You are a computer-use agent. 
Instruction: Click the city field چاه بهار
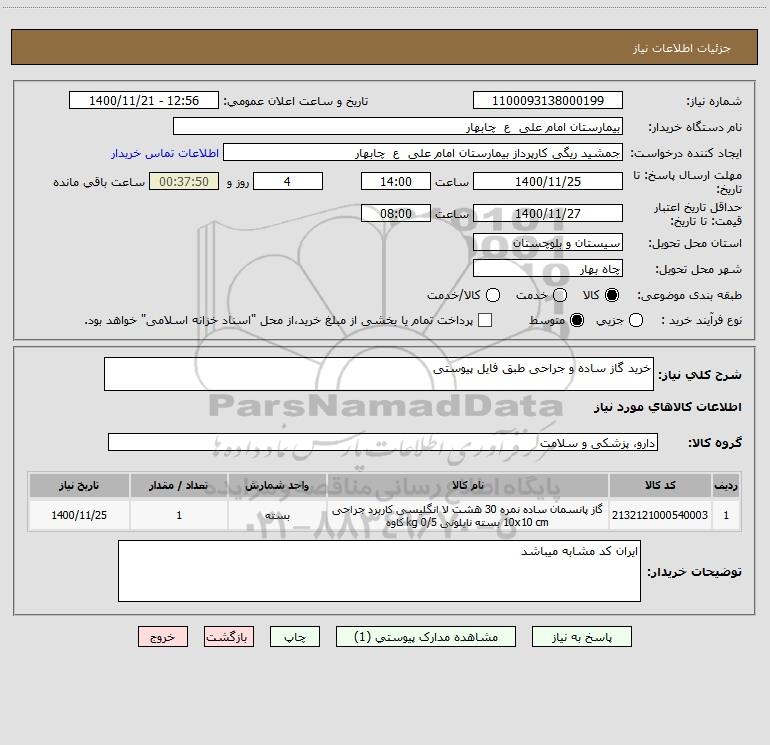point(548,268)
